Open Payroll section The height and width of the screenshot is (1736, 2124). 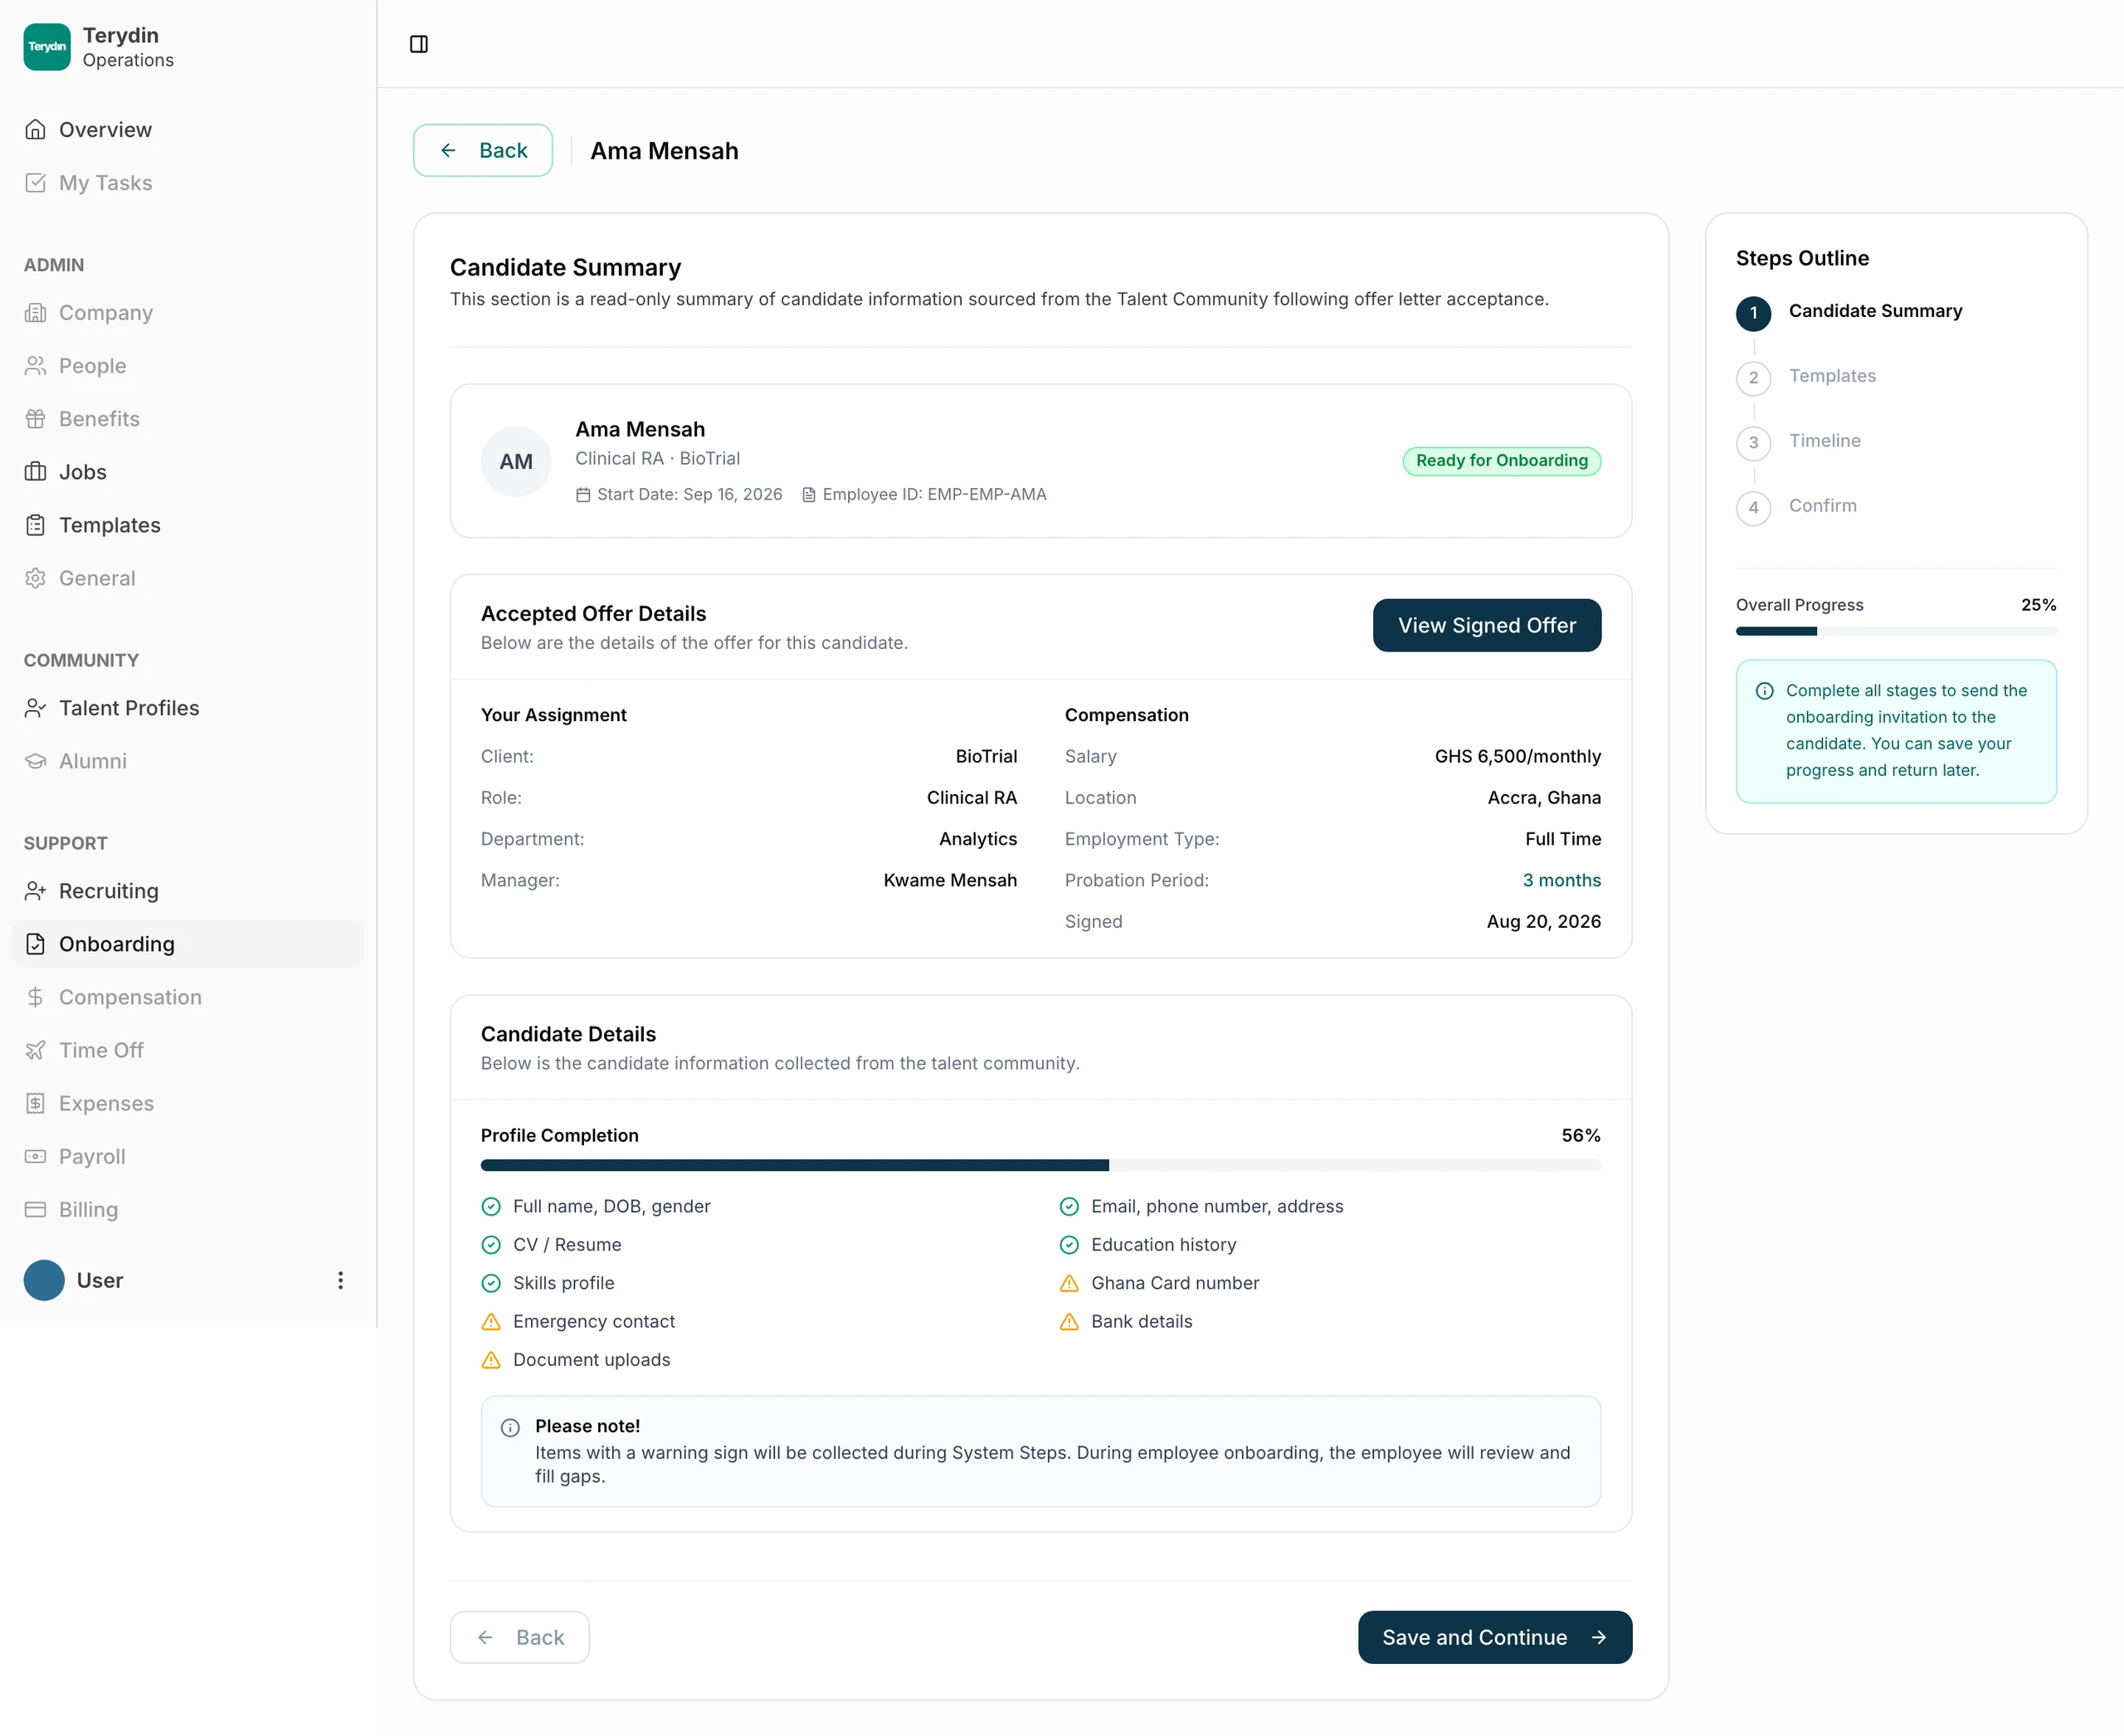coord(188,1156)
